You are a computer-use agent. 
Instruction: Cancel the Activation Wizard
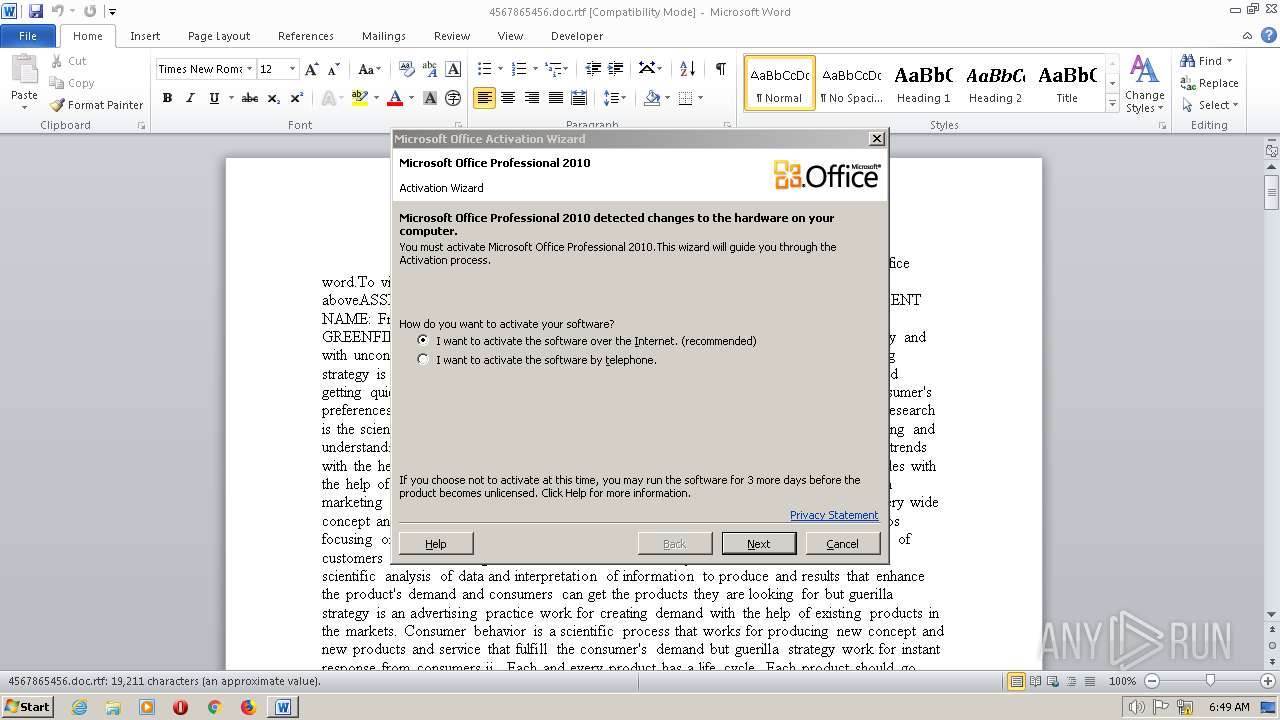click(x=842, y=543)
